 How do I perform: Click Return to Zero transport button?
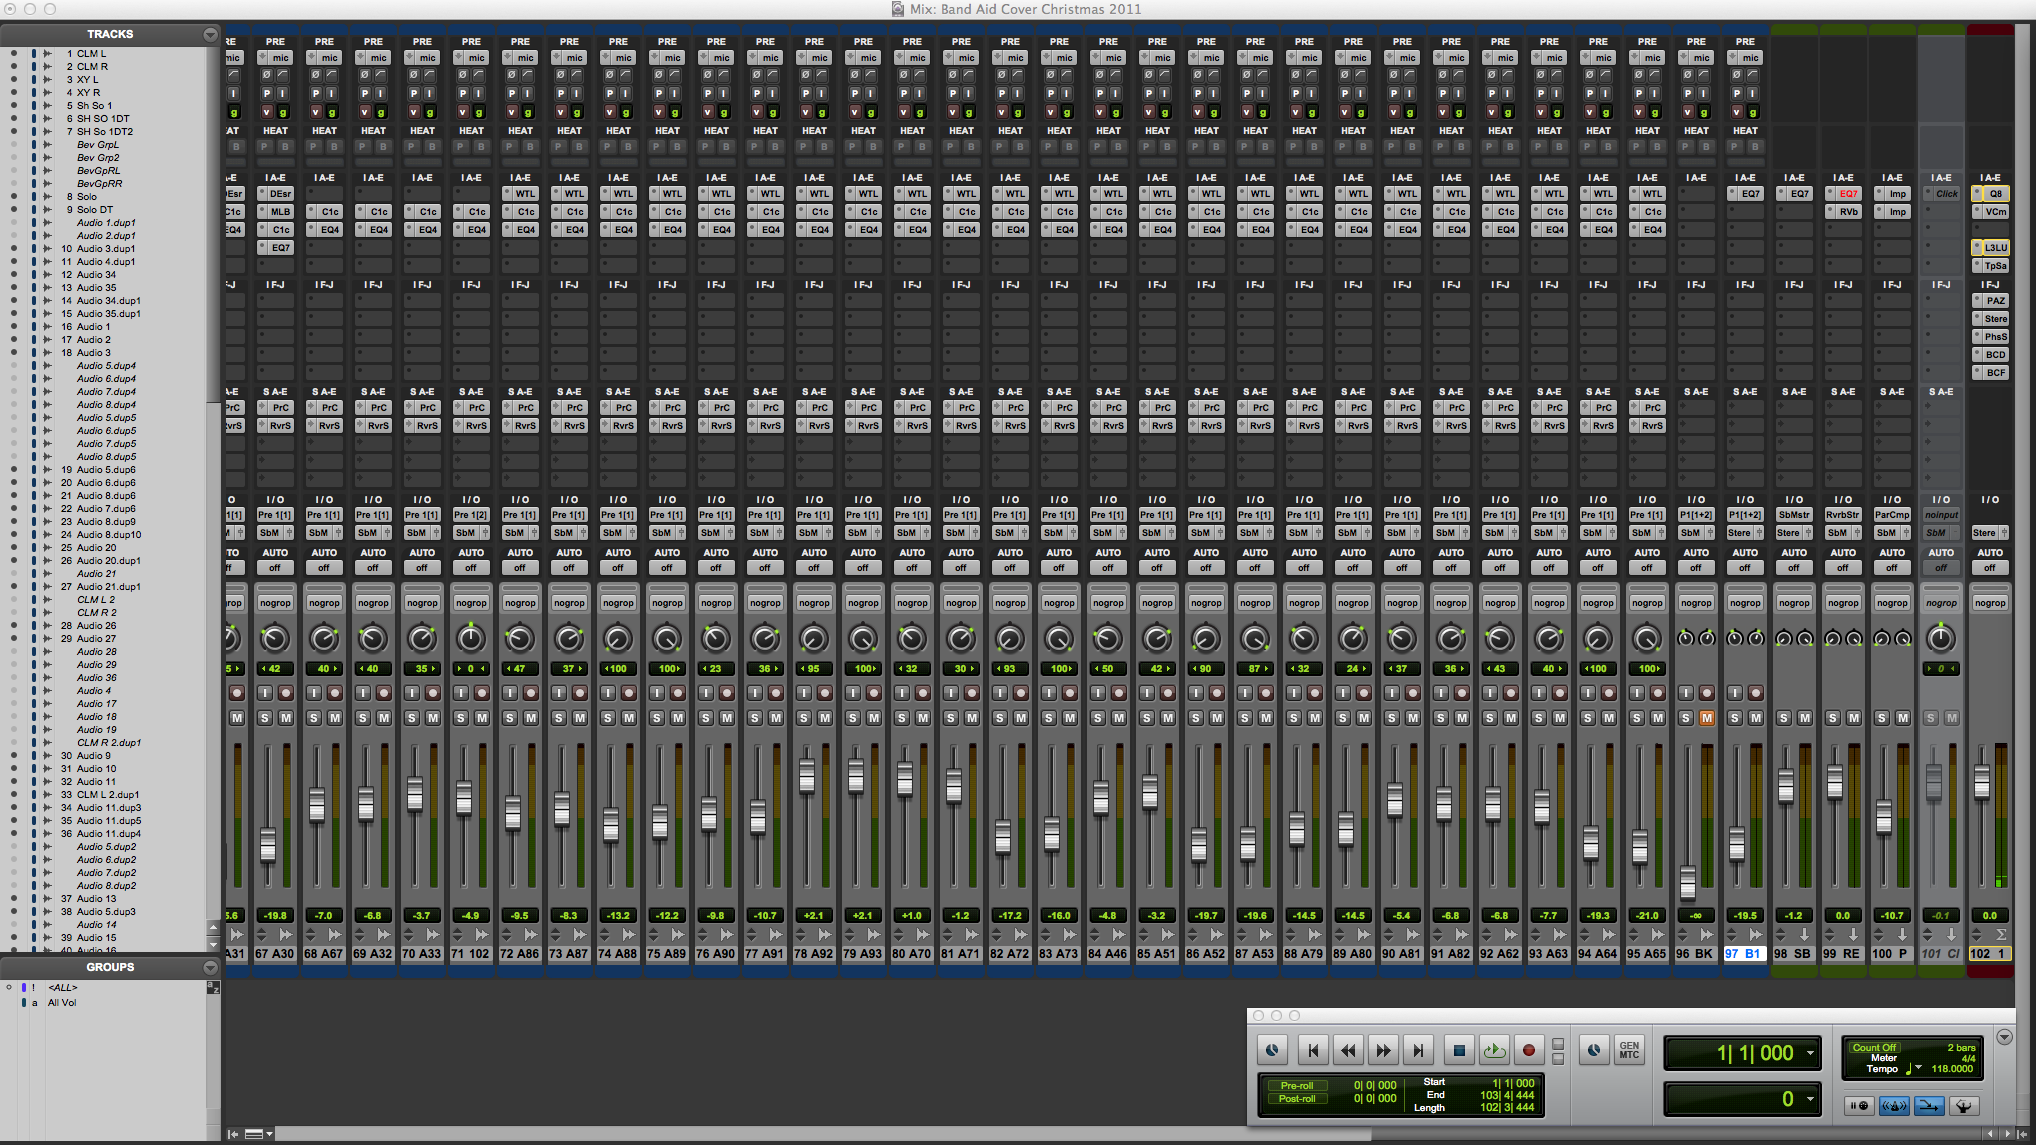1313,1050
